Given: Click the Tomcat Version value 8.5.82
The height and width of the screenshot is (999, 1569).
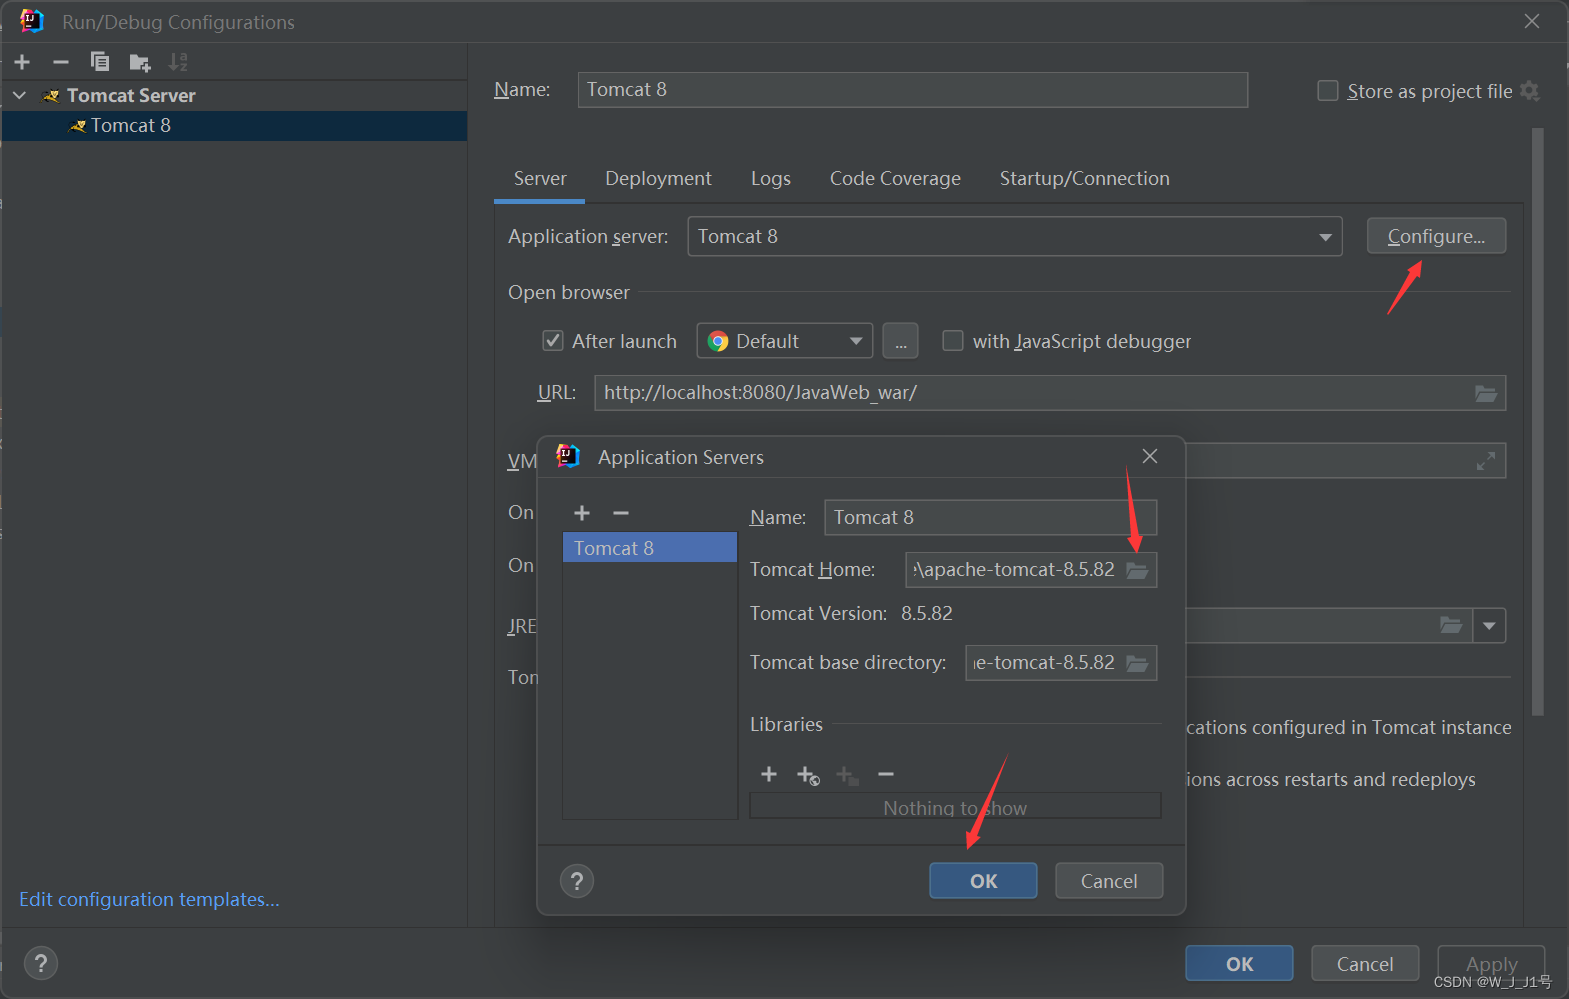Looking at the screenshot, I should (x=927, y=613).
